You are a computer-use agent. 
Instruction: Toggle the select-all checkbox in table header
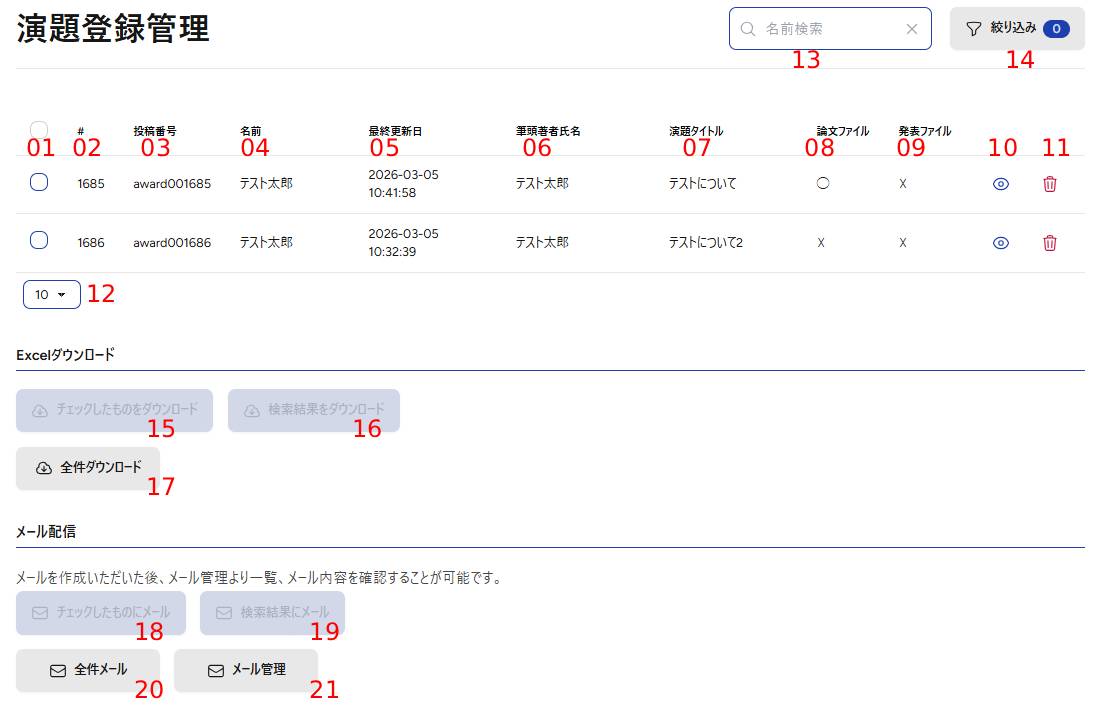(x=39, y=130)
